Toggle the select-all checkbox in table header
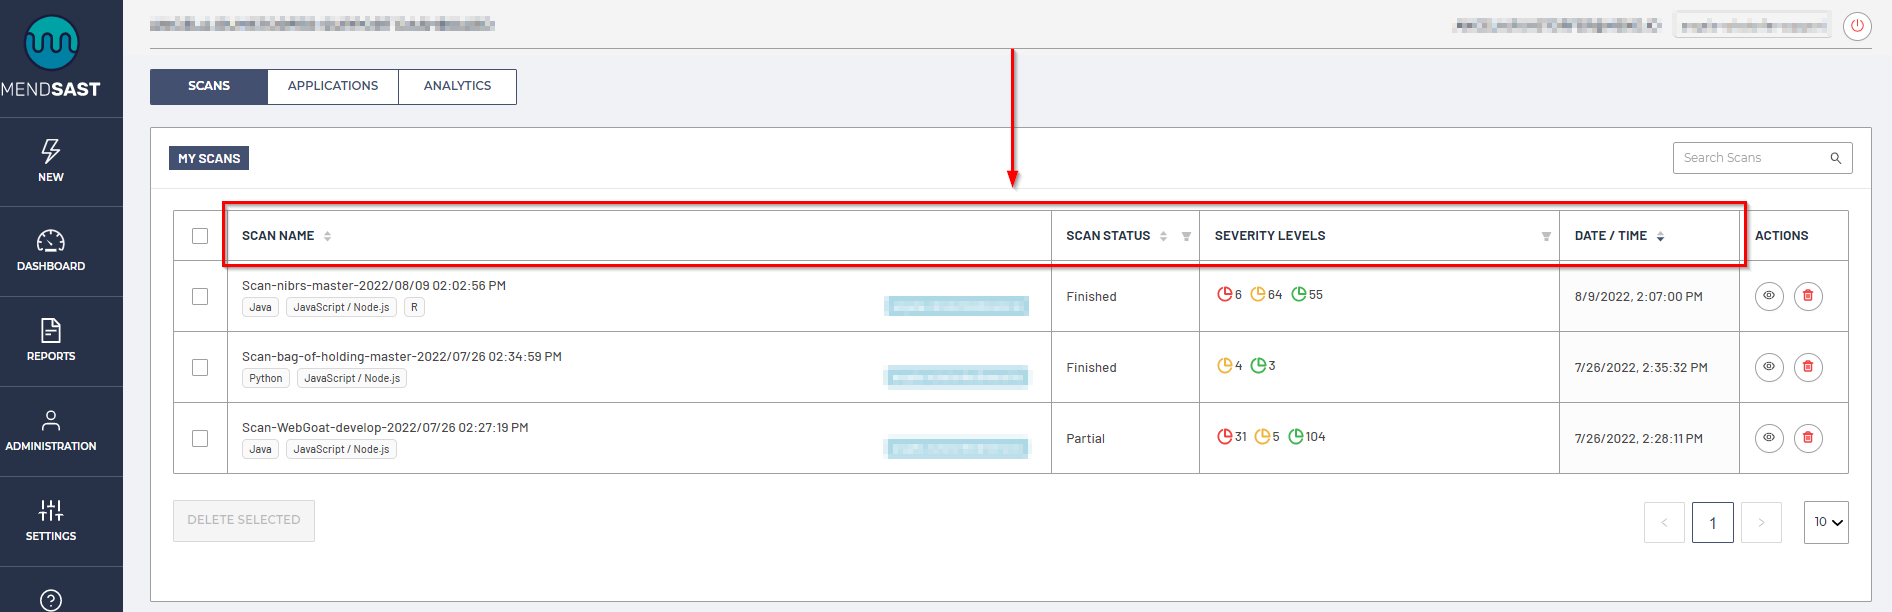Image resolution: width=1892 pixels, height=612 pixels. (x=200, y=236)
